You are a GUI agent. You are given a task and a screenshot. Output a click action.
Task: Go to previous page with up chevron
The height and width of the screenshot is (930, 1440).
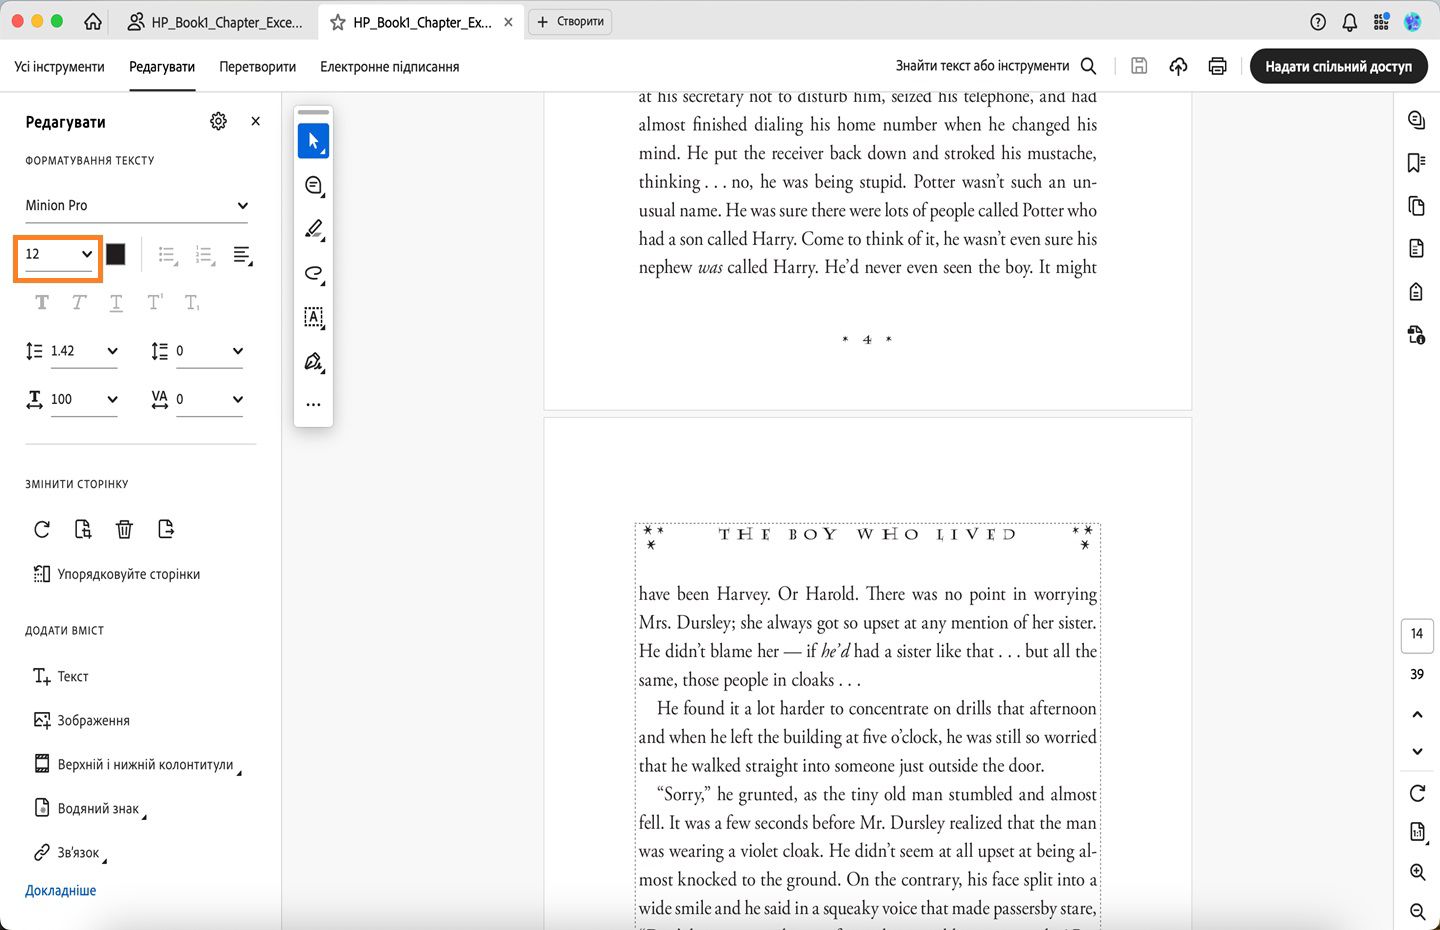[x=1417, y=714]
